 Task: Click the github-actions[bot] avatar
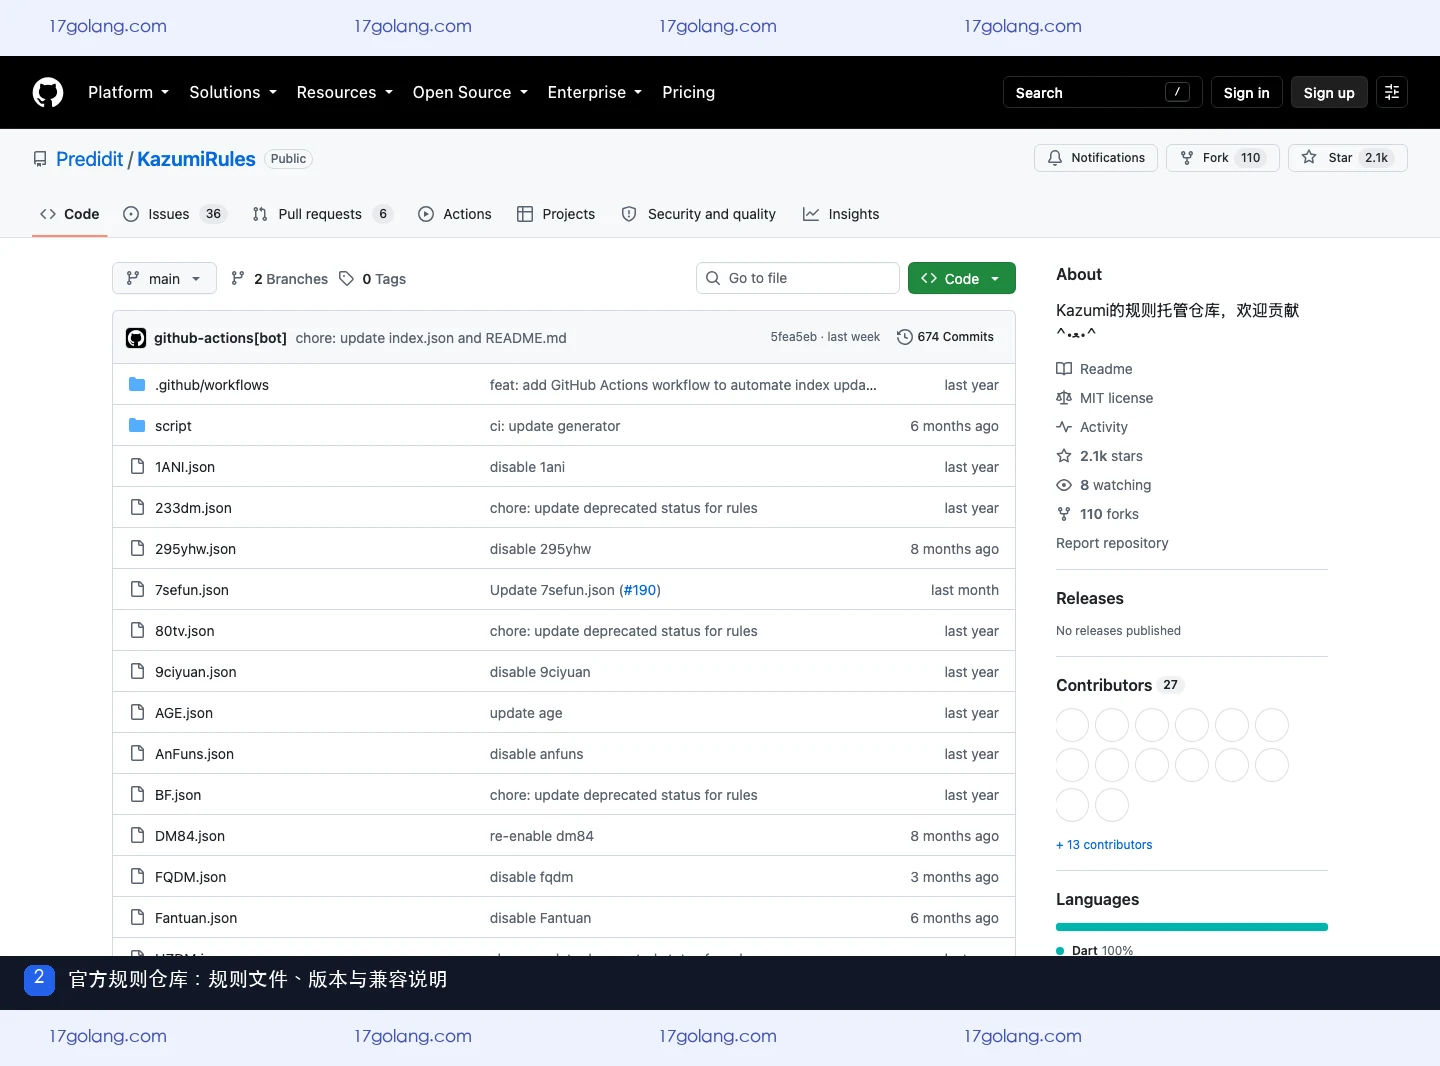[136, 338]
